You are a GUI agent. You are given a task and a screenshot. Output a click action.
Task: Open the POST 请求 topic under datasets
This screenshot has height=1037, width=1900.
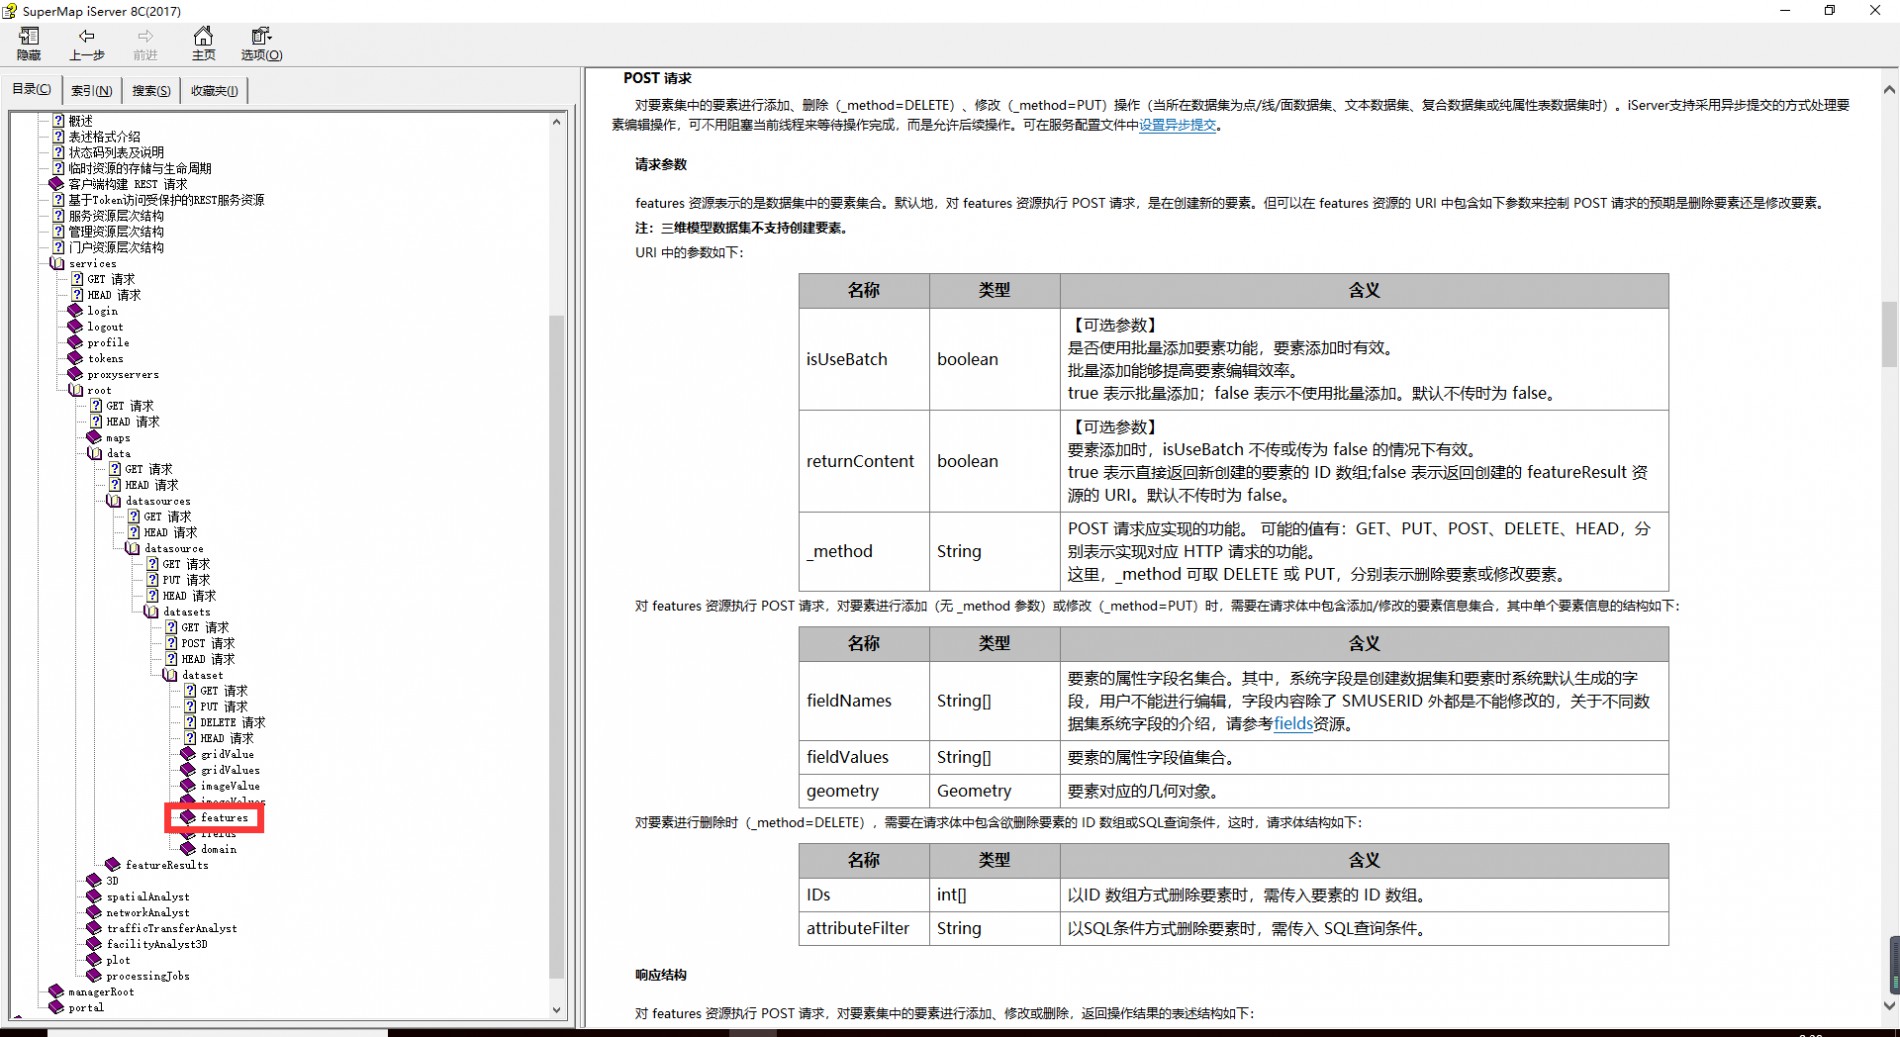coord(208,643)
